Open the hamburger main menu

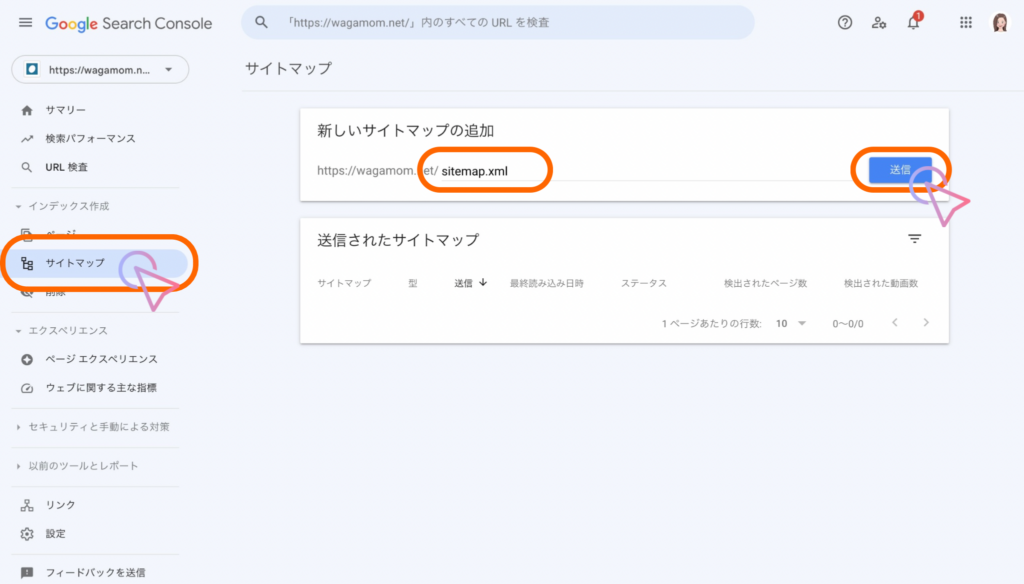pos(25,22)
